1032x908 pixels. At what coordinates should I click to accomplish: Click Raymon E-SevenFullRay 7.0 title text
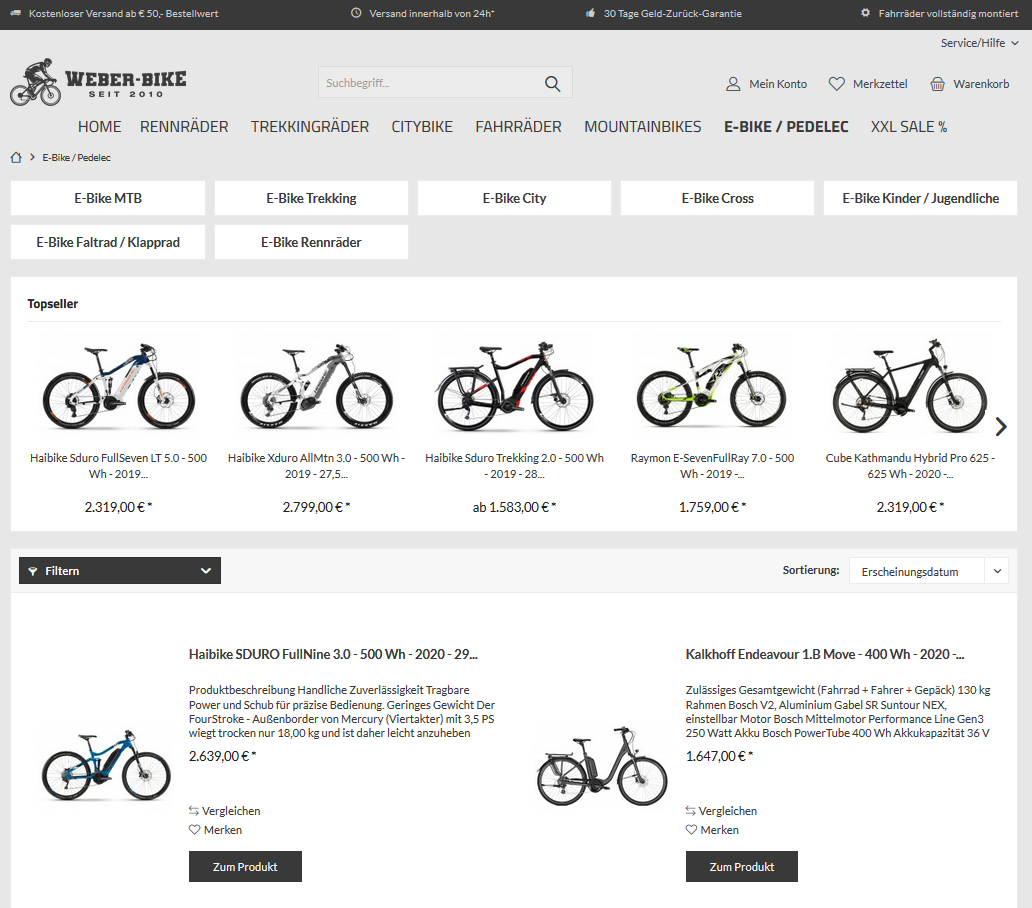pos(712,466)
